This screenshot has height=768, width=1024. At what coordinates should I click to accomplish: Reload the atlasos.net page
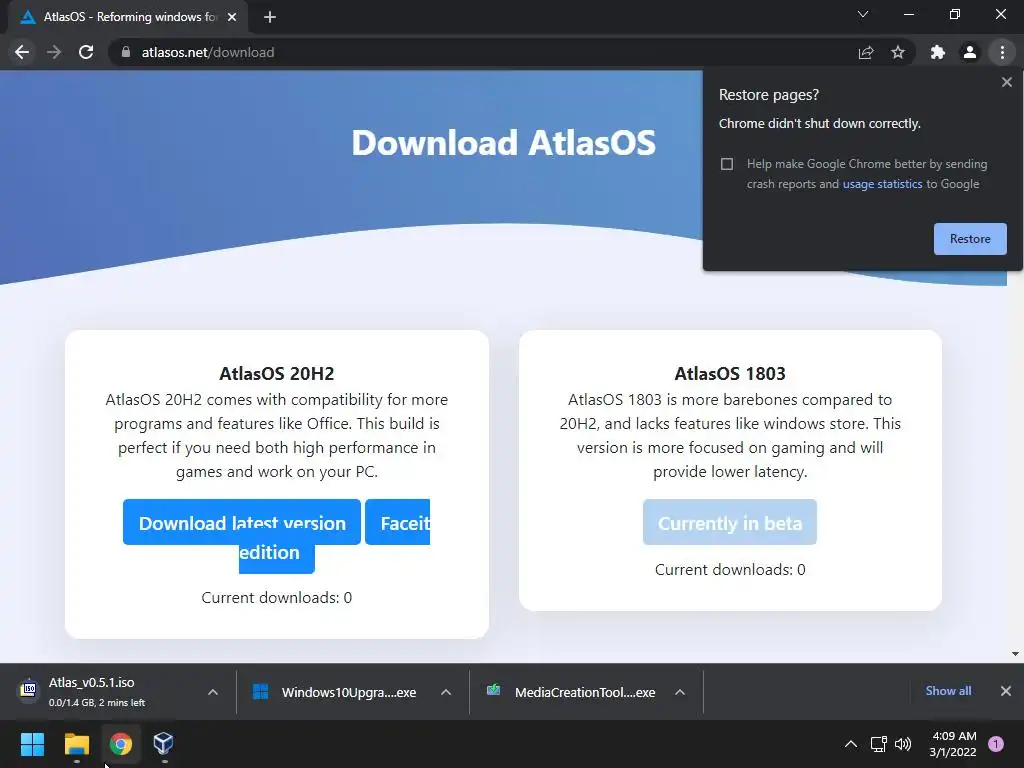pos(86,52)
